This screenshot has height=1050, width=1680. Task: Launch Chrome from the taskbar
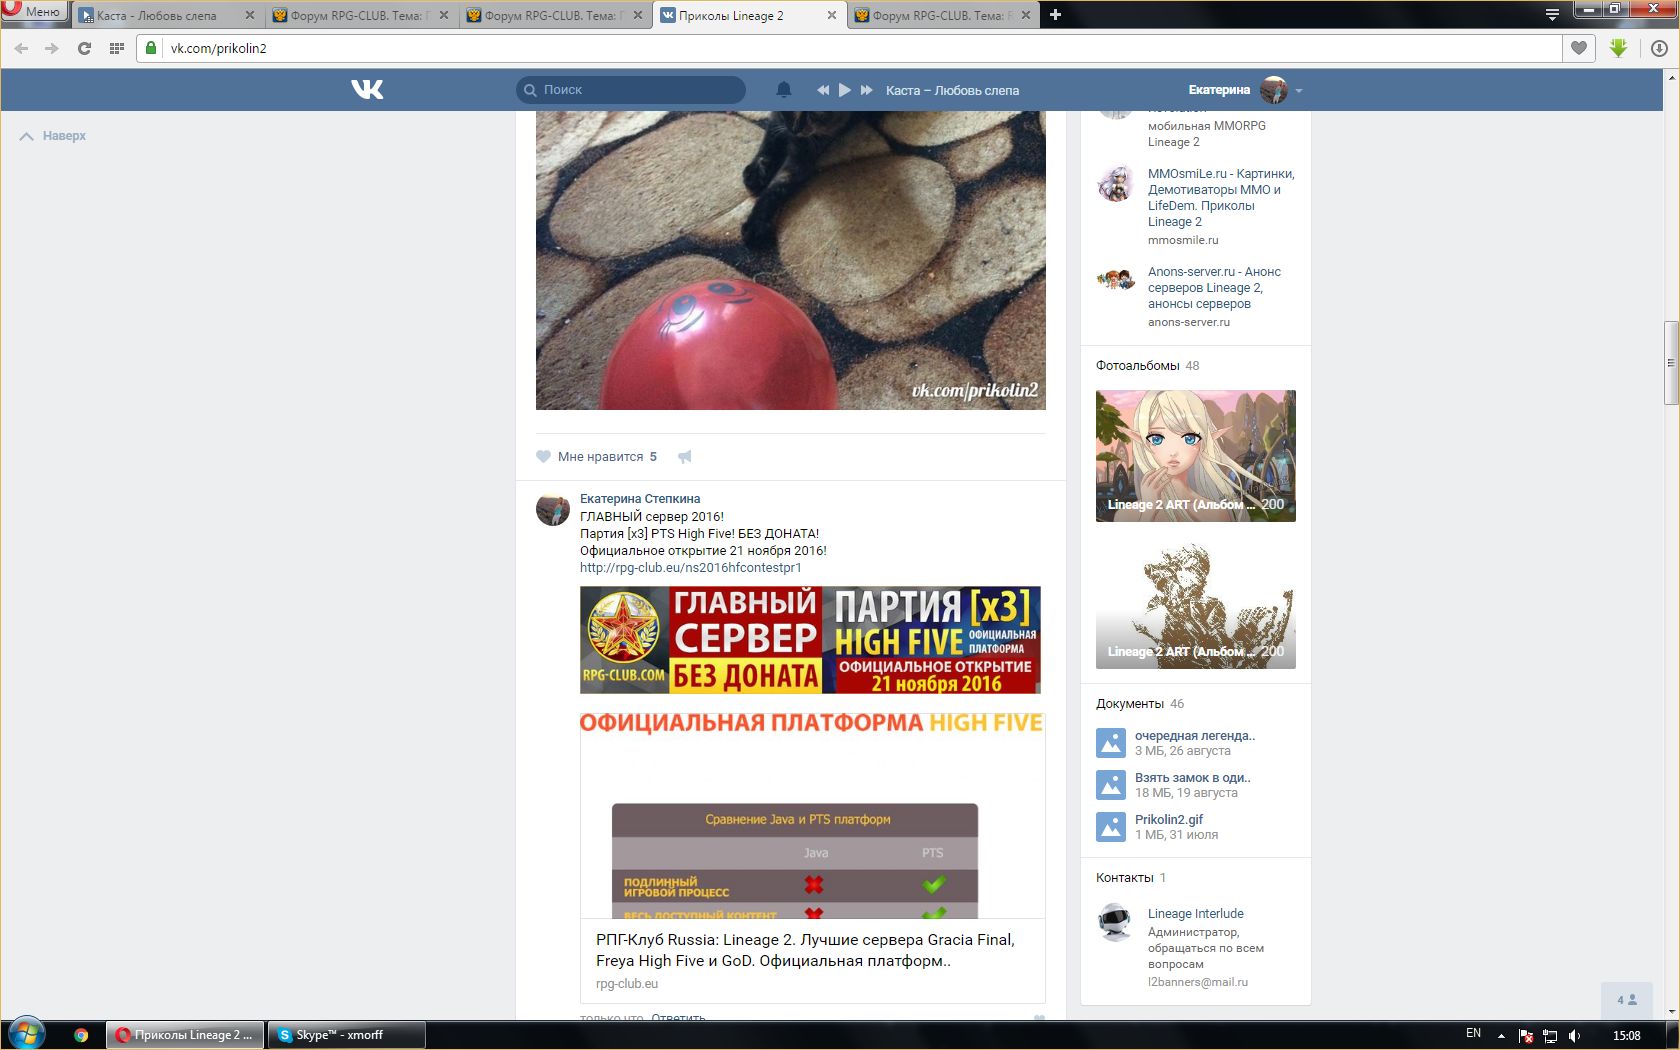81,1036
